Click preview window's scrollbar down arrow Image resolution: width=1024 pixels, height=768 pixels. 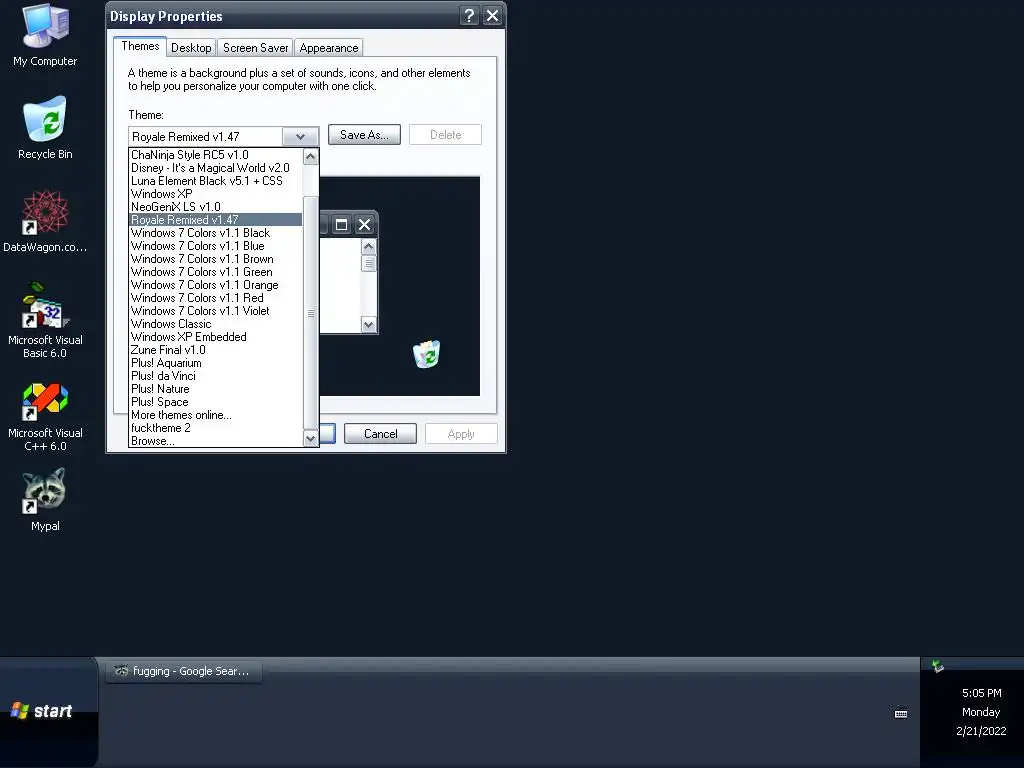click(x=368, y=325)
